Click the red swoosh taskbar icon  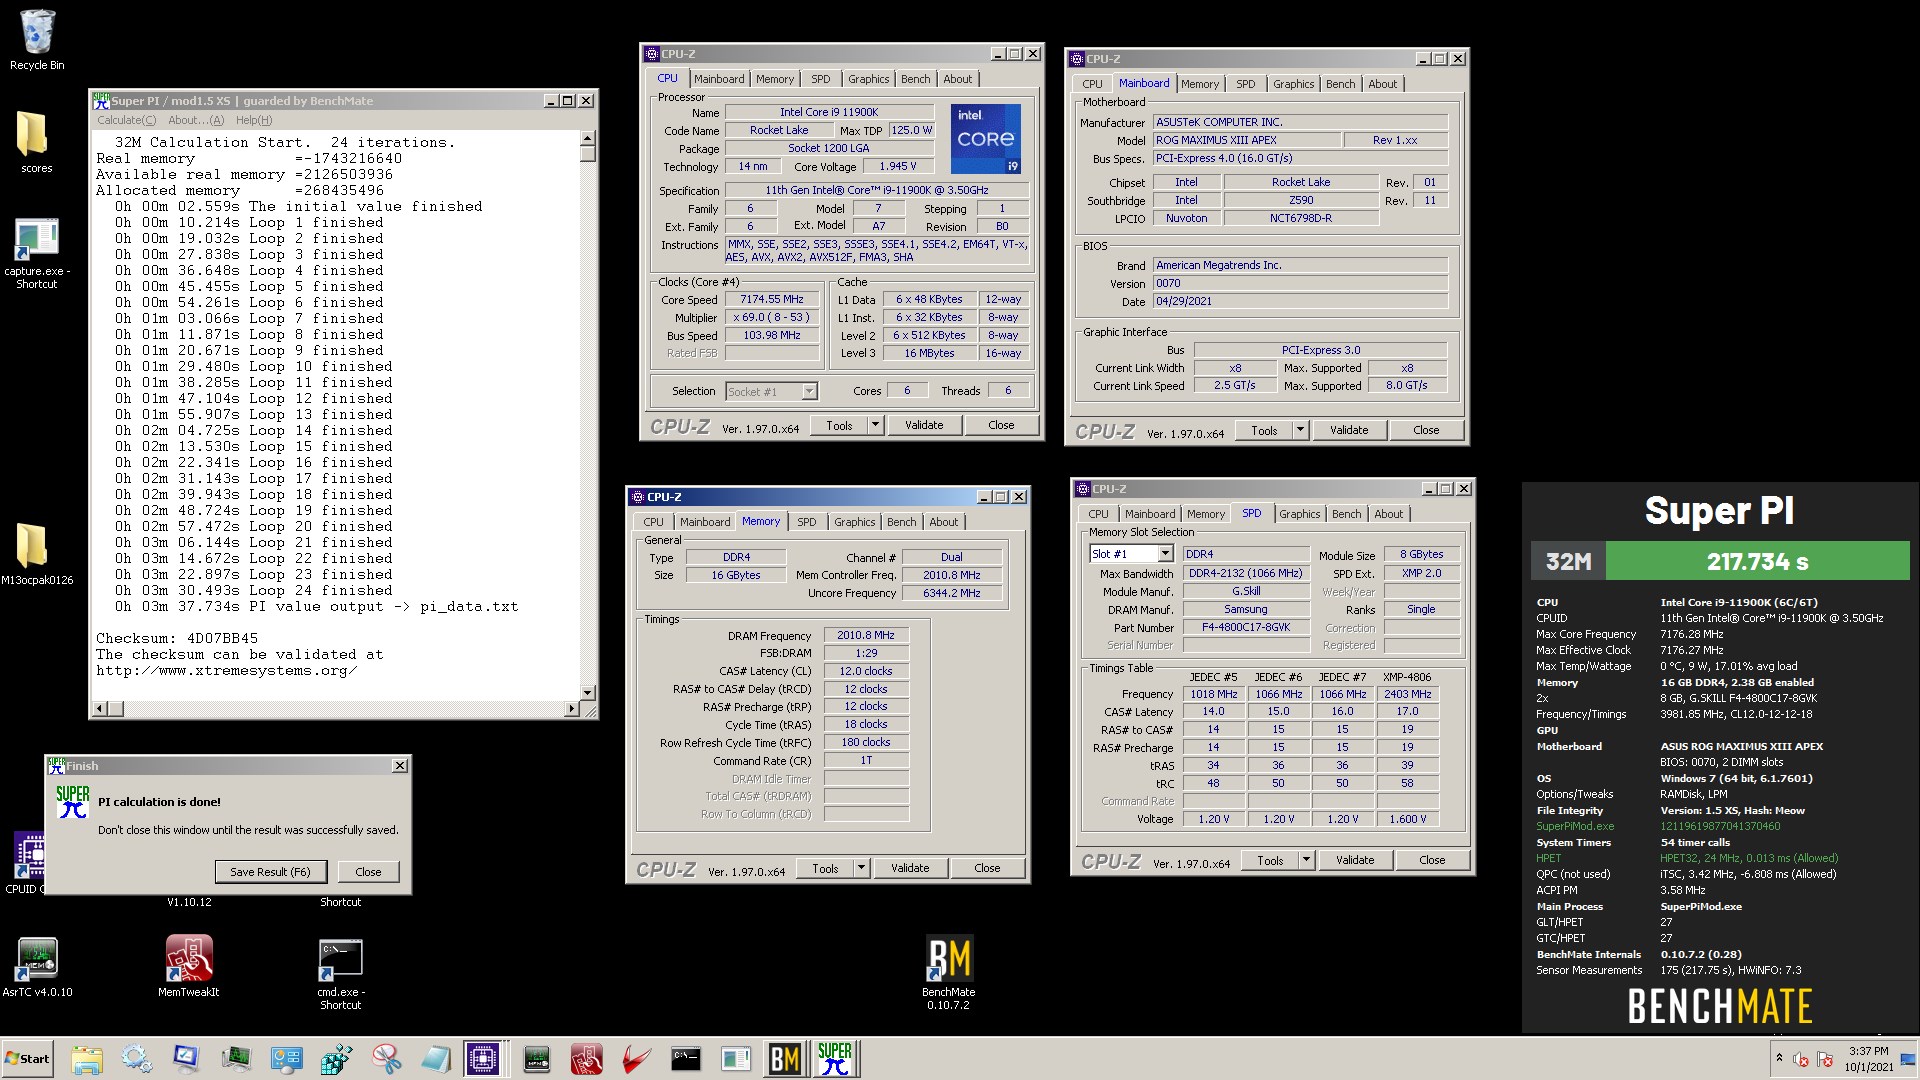[636, 1059]
